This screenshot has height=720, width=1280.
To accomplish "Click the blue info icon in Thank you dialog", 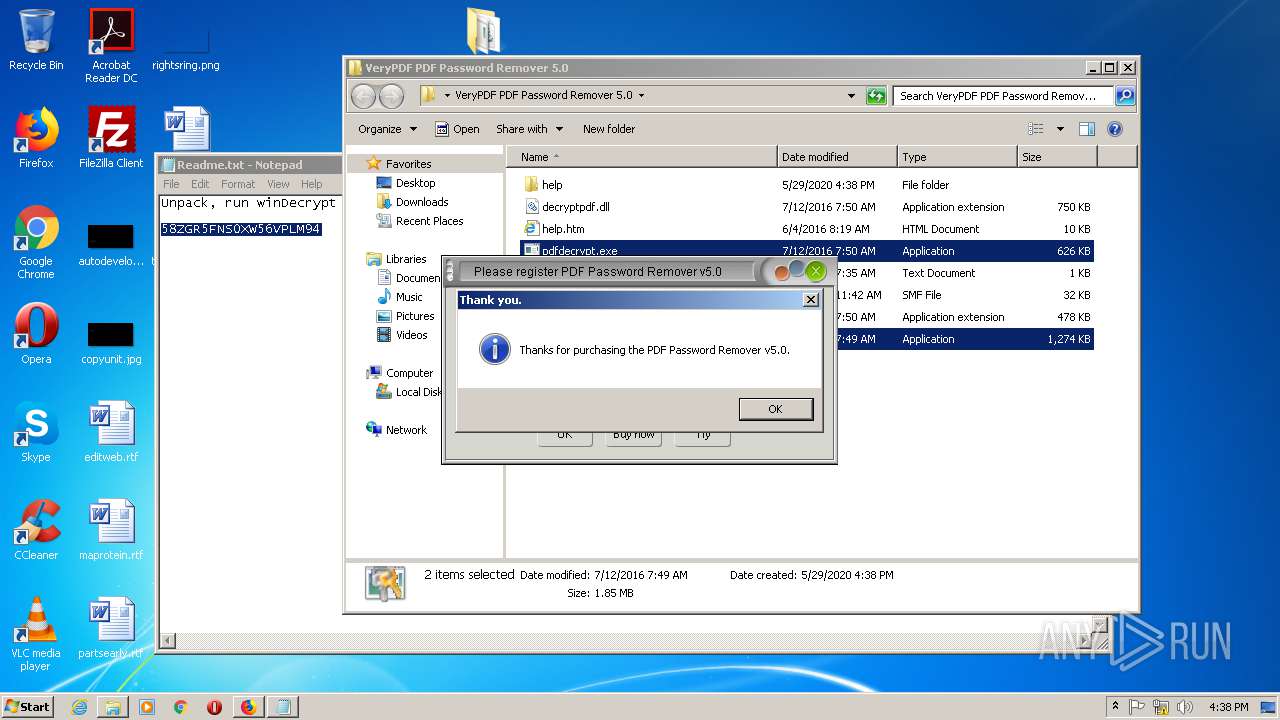I will [x=494, y=349].
